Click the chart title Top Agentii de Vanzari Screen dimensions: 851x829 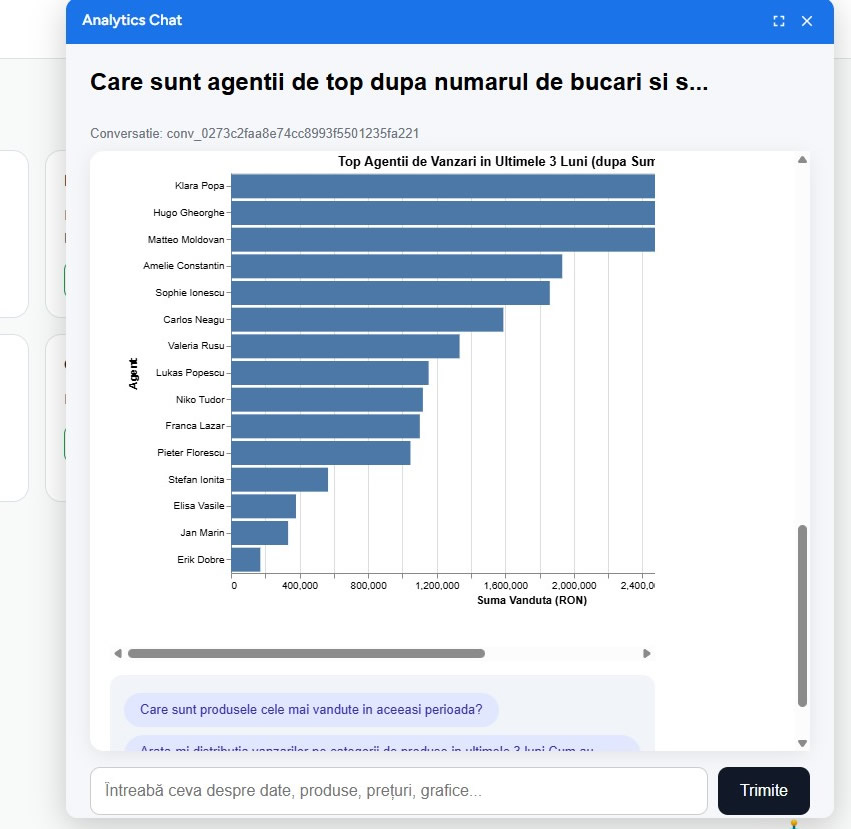coord(496,161)
